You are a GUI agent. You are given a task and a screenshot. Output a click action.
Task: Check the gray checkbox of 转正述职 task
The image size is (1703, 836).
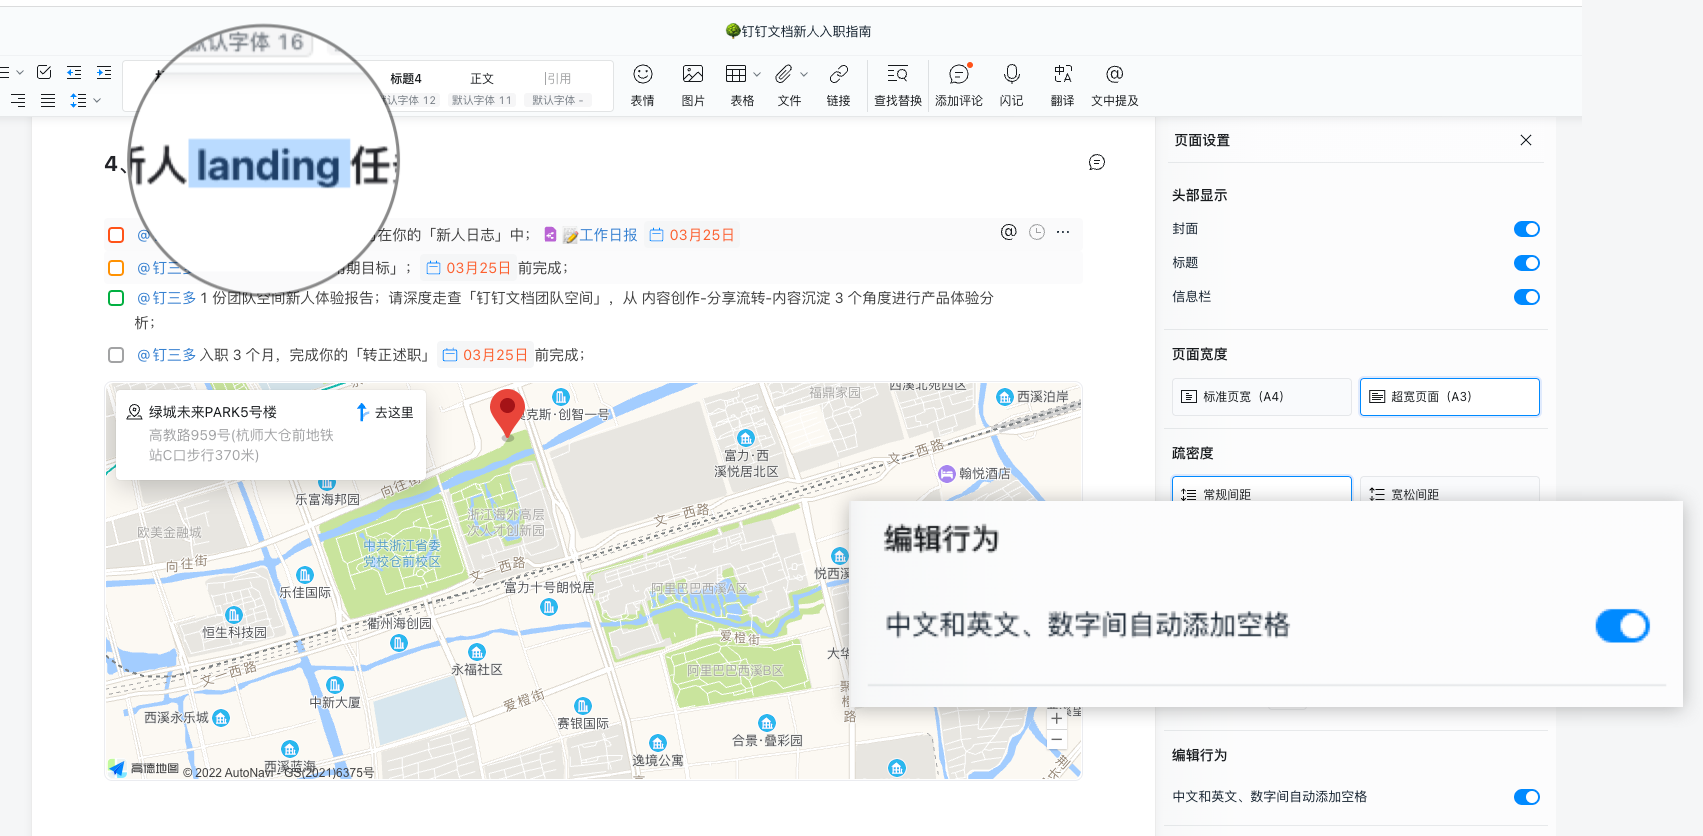pyautogui.click(x=116, y=355)
